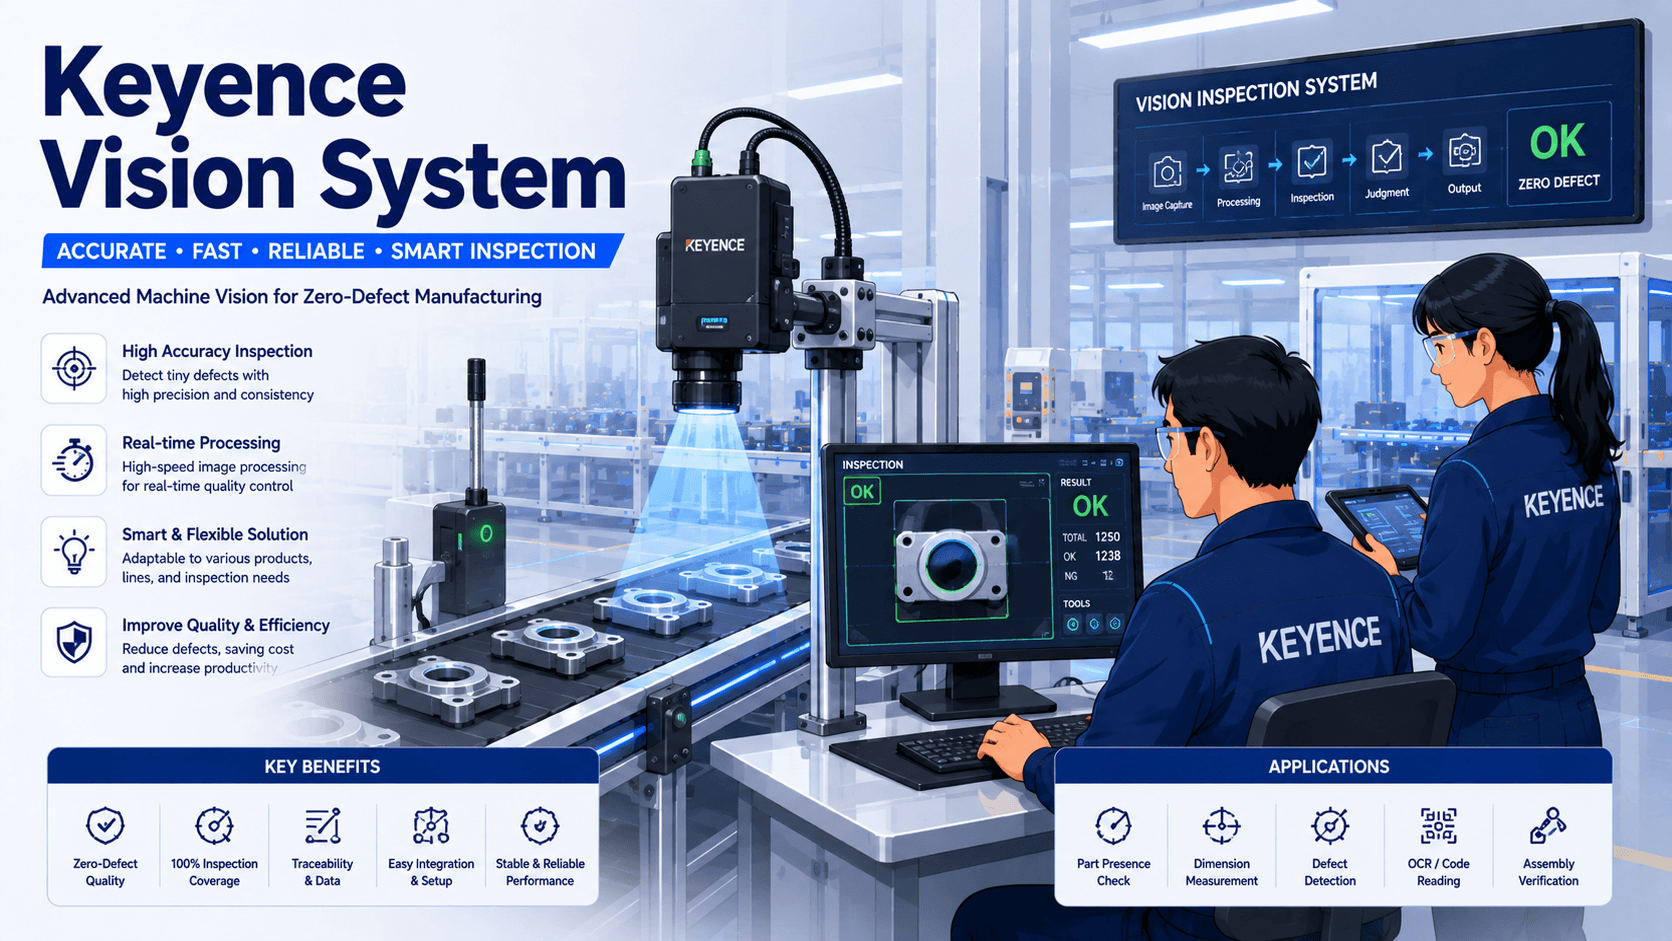Click the Output step icon on wall display
Viewport: 1672px width, 941px height.
pos(1463,151)
